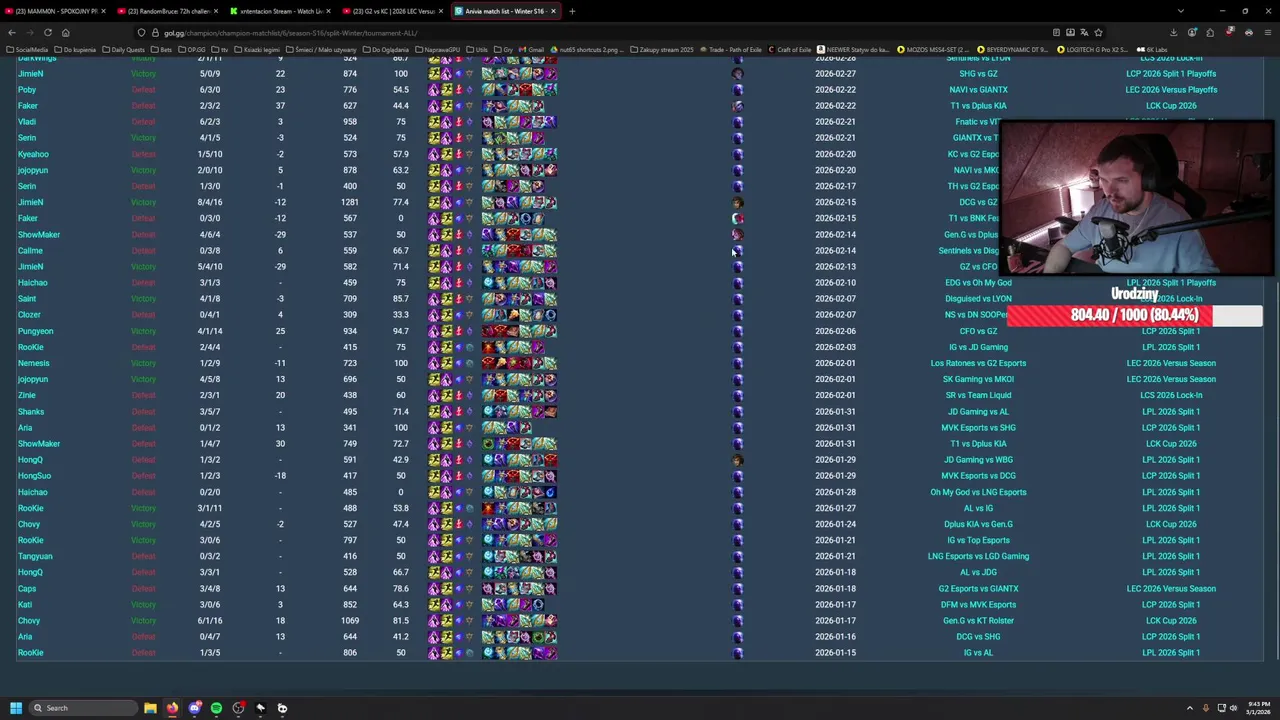Expand the Daily Quests bookmarks folder
The height and width of the screenshot is (720, 1280).
click(123, 49)
